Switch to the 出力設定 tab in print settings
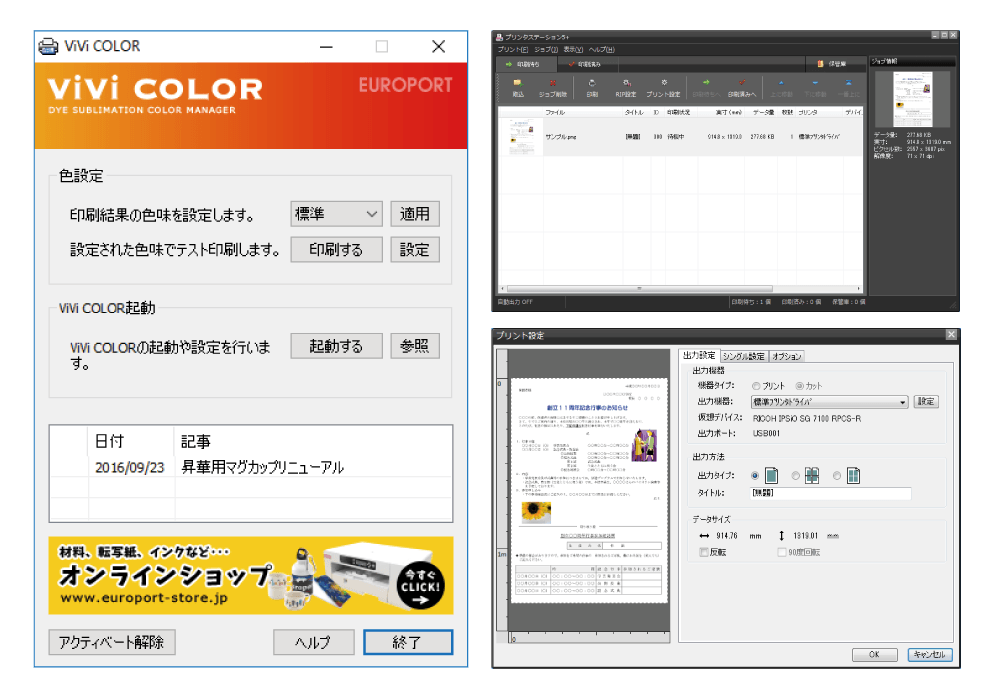The width and height of the screenshot is (1000, 700). 699,356
